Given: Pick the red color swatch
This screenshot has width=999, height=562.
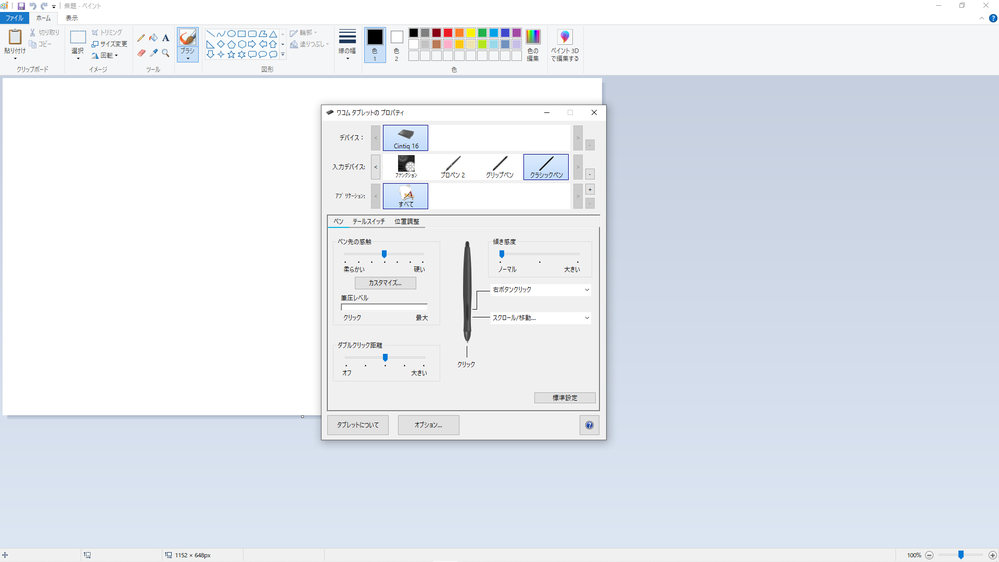Looking at the screenshot, I should [448, 33].
